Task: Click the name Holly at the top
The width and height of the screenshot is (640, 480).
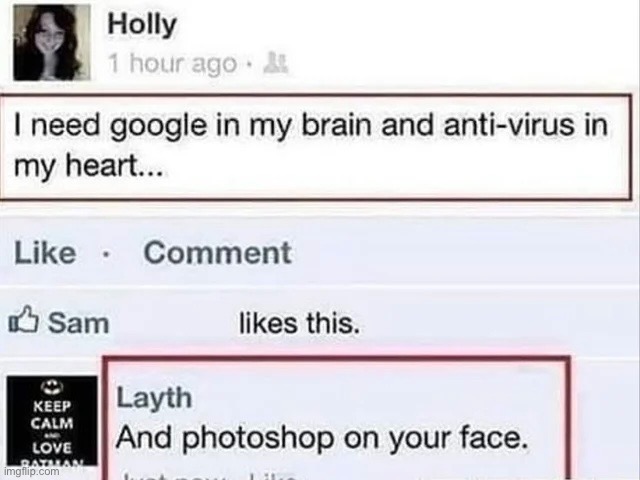Action: [x=142, y=25]
